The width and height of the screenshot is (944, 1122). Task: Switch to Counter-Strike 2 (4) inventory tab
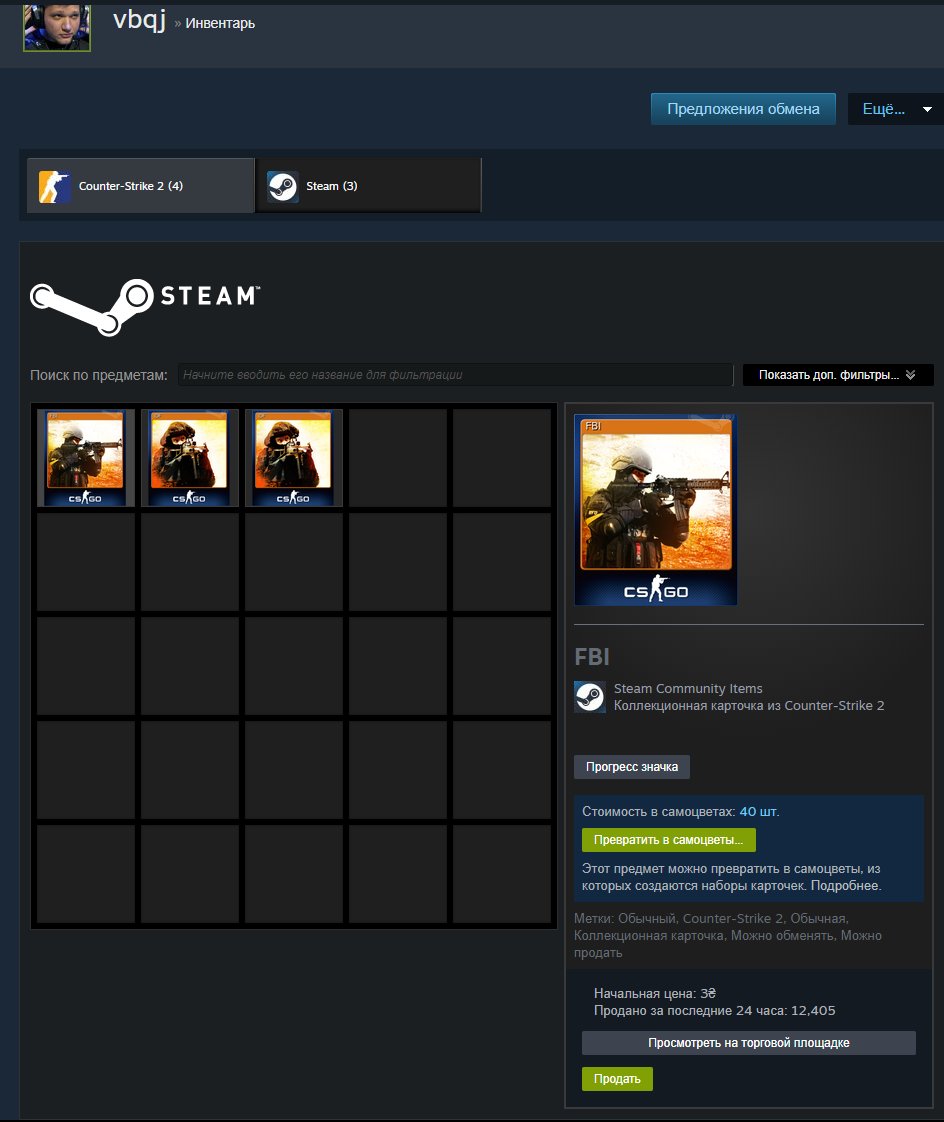[x=140, y=186]
